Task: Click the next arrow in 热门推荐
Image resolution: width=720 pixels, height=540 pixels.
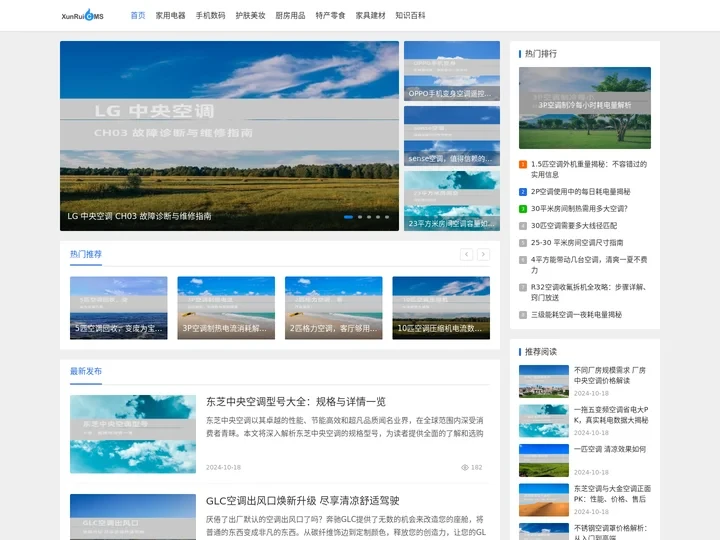Action: coord(483,254)
